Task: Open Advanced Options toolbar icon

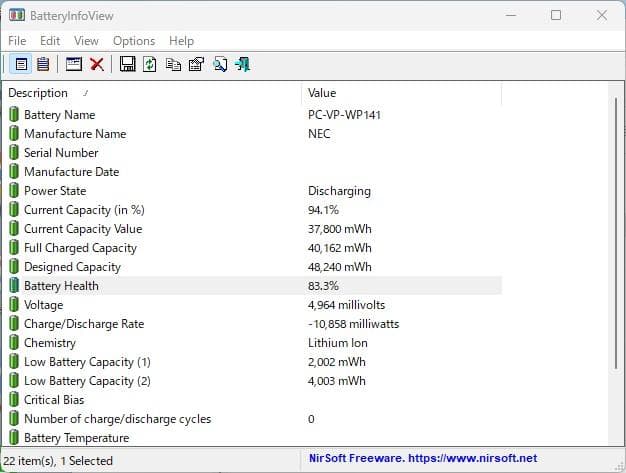Action: point(74,64)
